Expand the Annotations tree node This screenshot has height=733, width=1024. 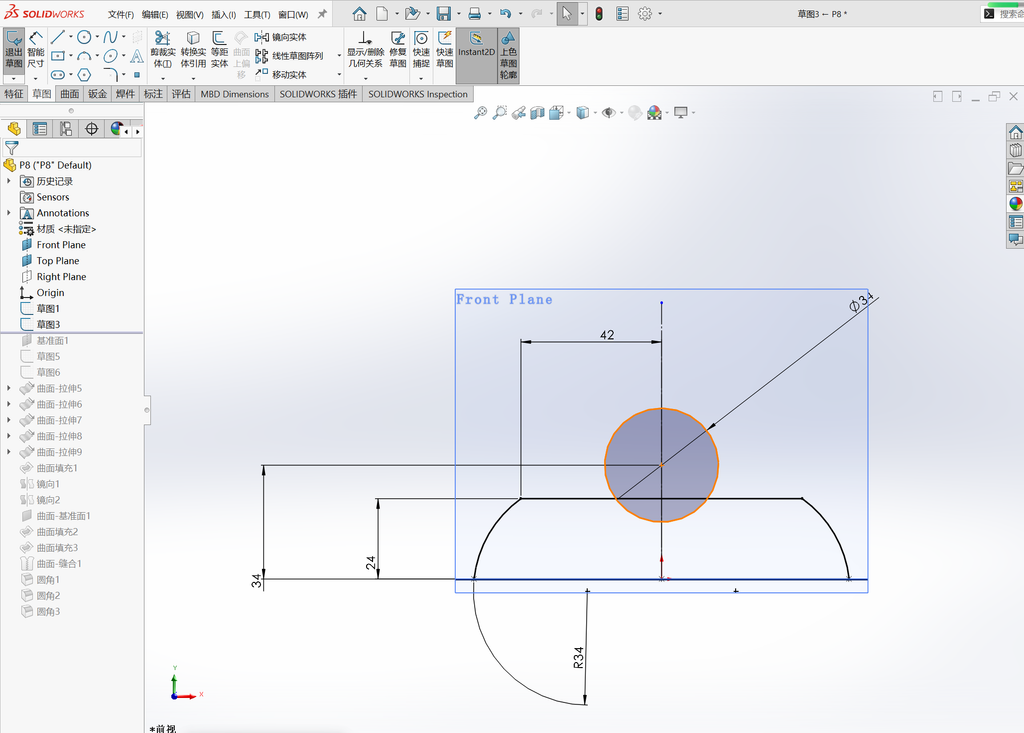(8, 213)
